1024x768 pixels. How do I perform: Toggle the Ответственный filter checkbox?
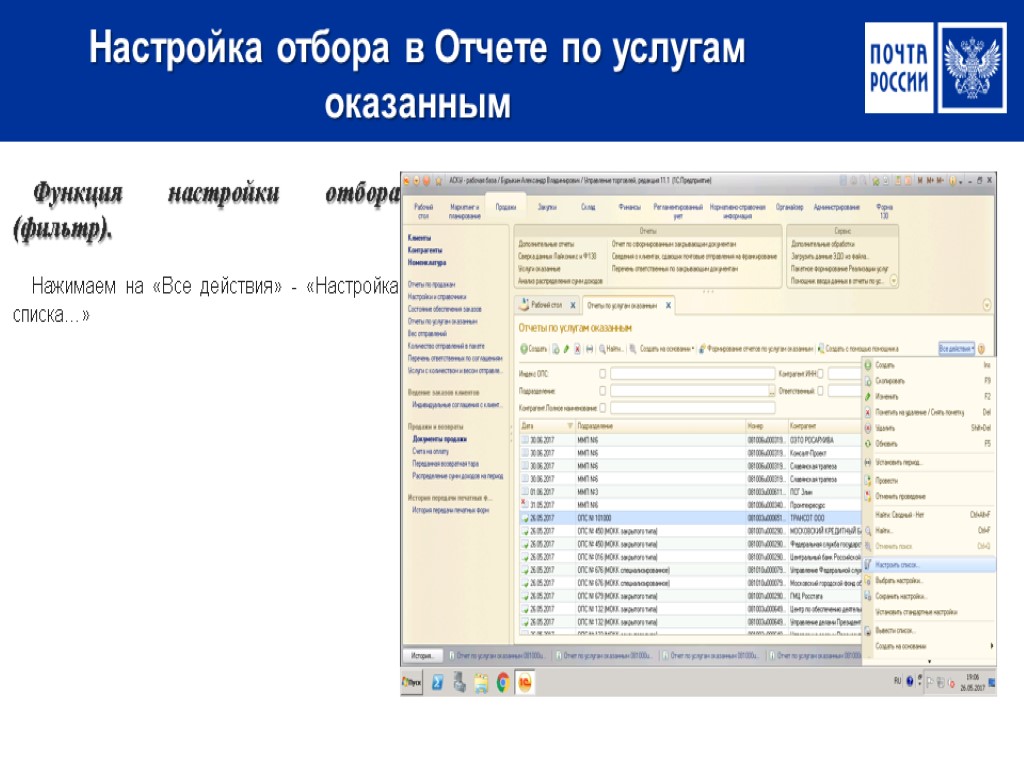[x=820, y=391]
